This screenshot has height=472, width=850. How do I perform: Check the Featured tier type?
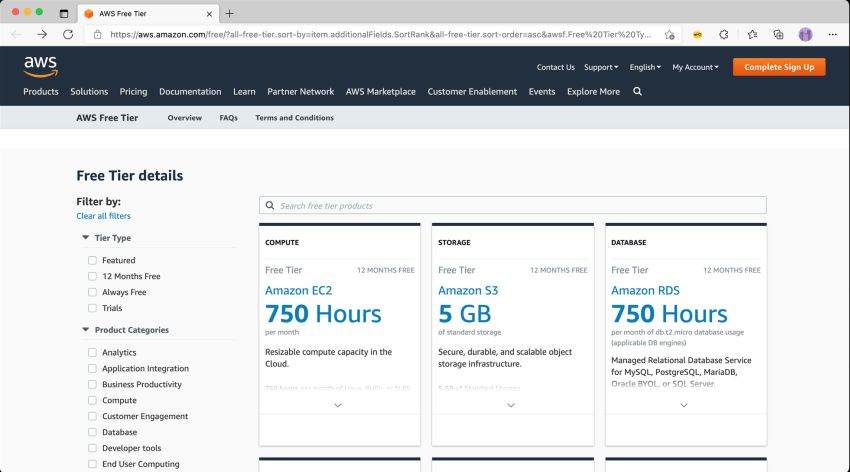point(92,260)
